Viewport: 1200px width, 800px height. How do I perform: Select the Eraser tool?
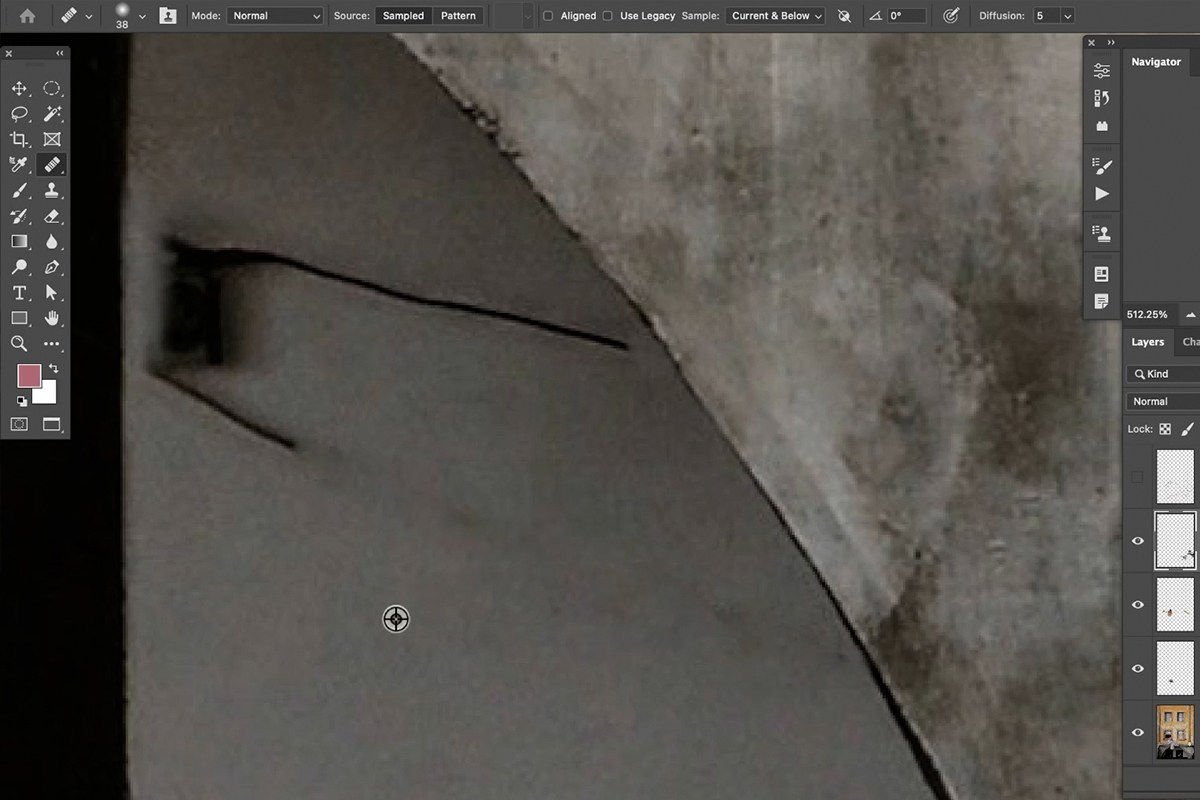52,216
